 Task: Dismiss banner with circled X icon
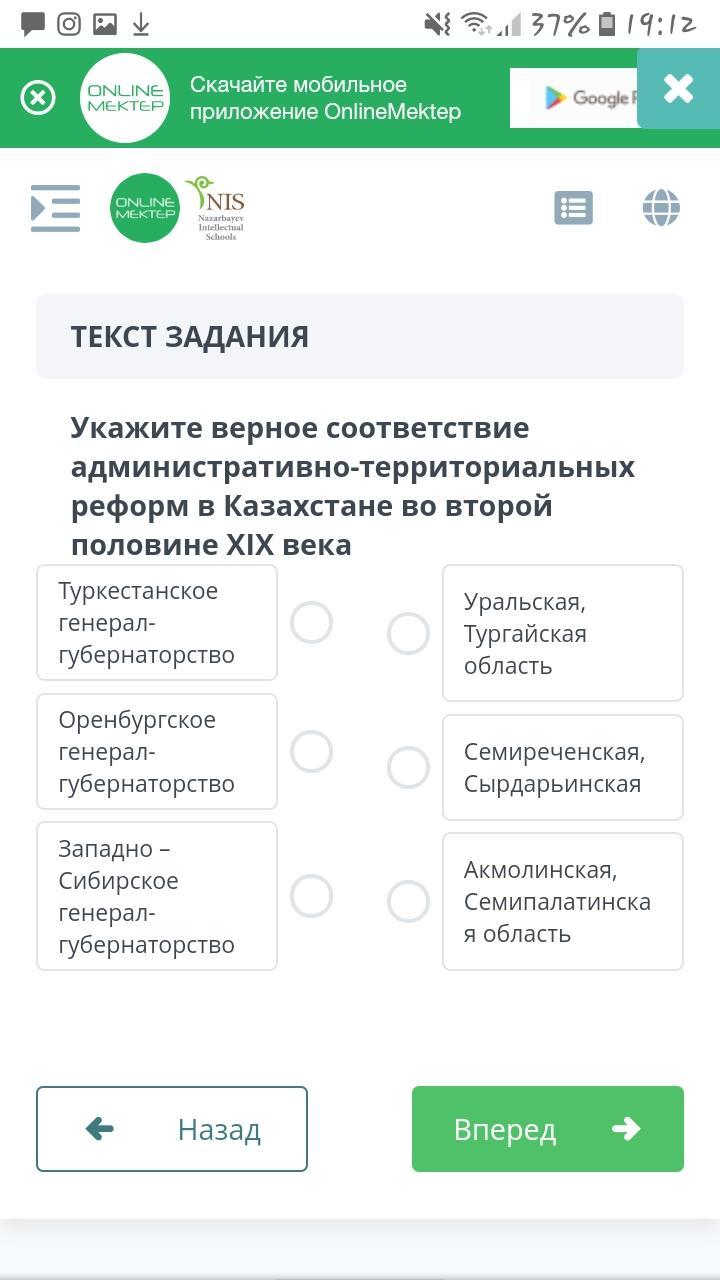coord(38,97)
